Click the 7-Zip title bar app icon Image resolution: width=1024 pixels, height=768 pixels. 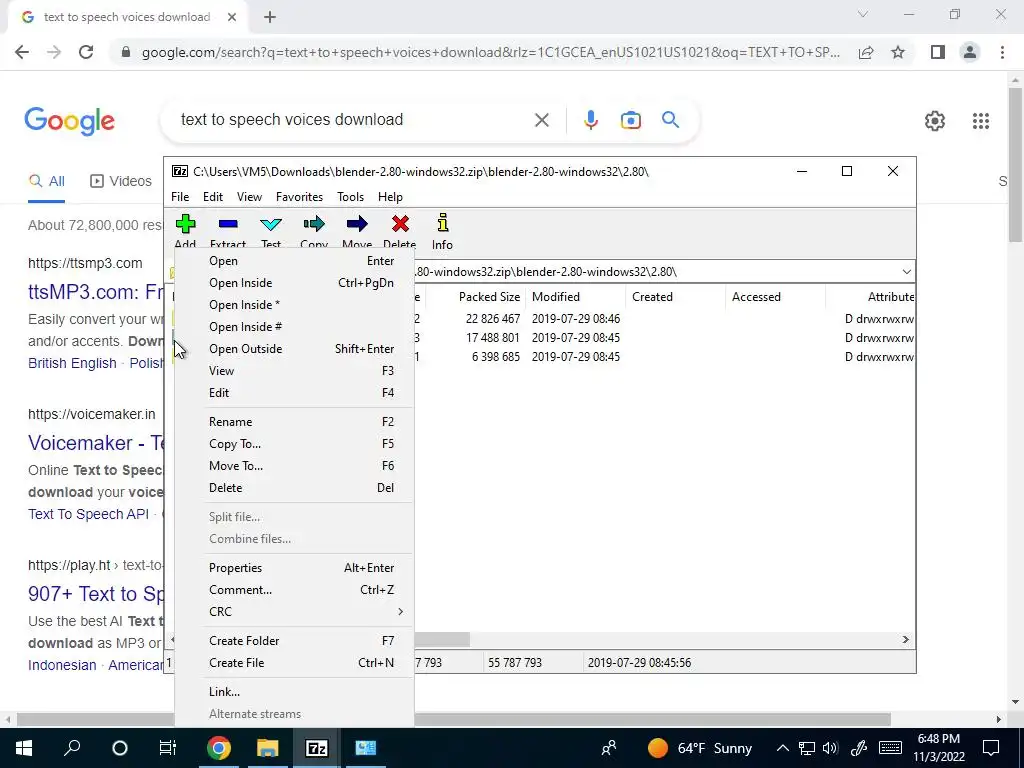[x=180, y=171]
